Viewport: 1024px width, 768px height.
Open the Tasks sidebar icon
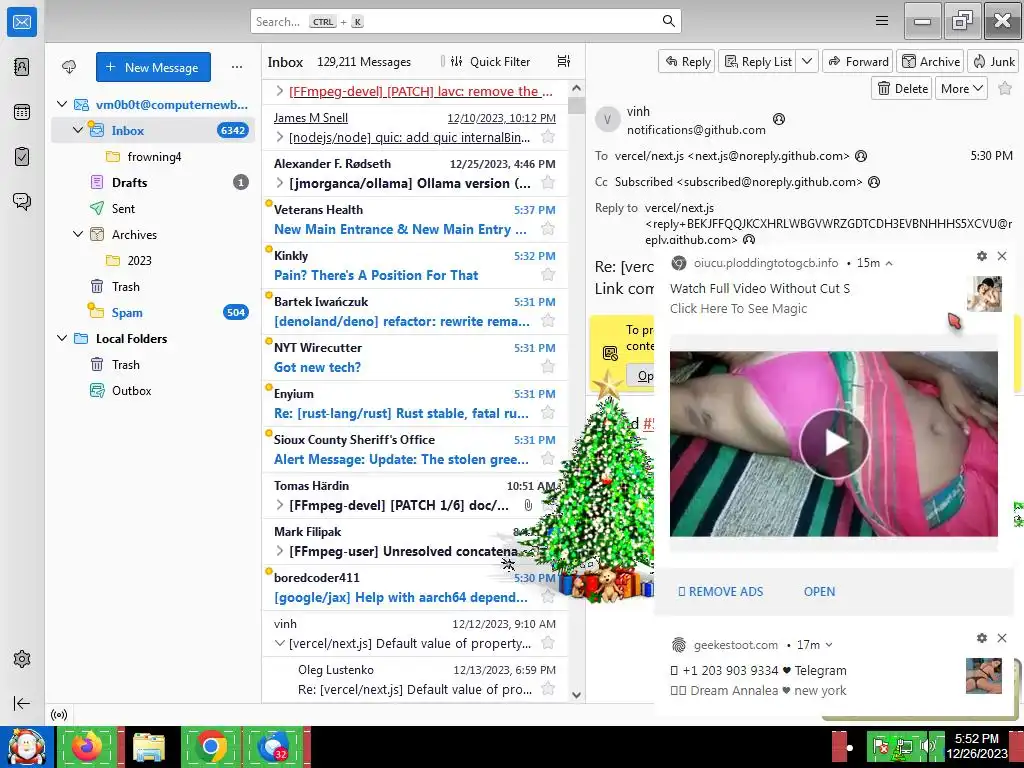(22, 157)
